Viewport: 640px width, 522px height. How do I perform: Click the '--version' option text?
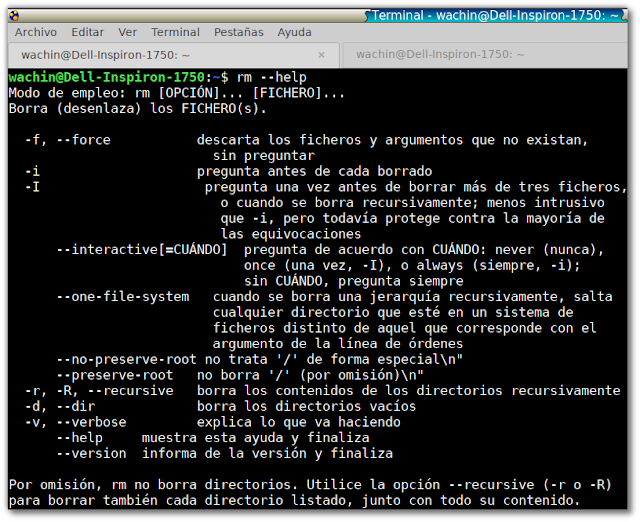pyautogui.click(x=91, y=453)
